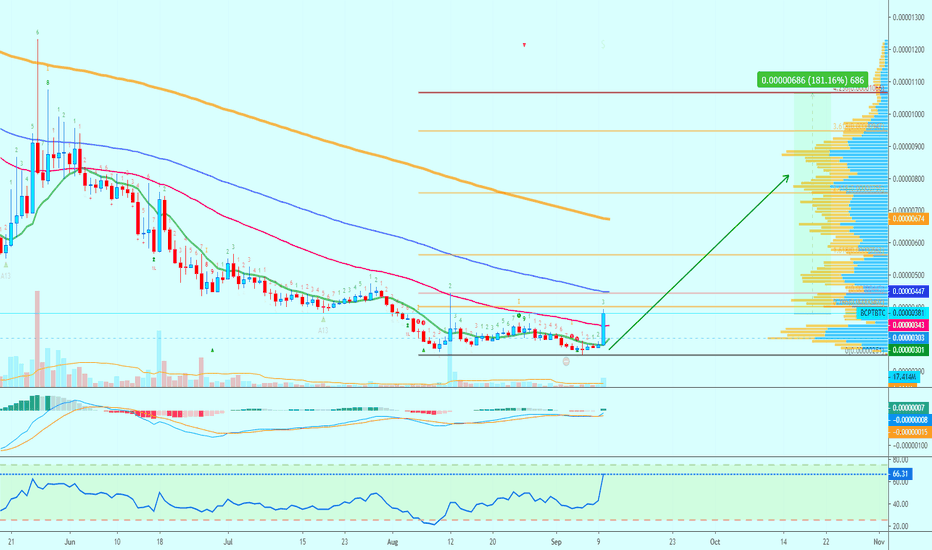The width and height of the screenshot is (932, 550).
Task: Click the cyan 0.00000381 current price tag
Action: tap(909, 313)
